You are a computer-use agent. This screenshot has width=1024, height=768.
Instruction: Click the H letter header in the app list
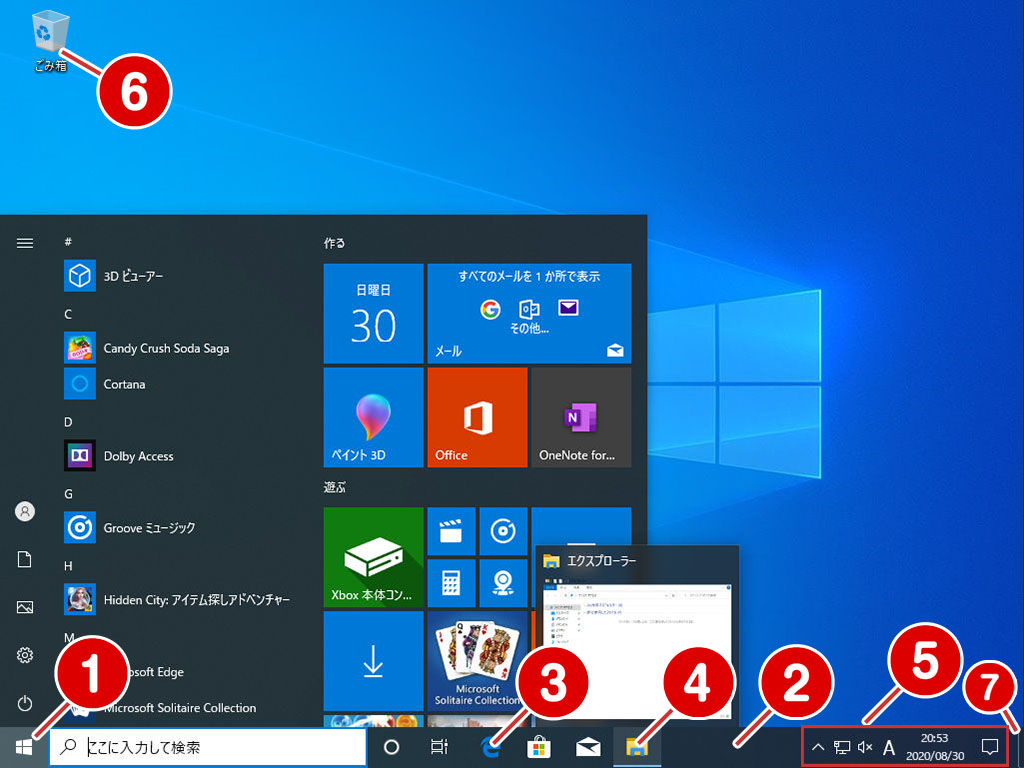68,566
